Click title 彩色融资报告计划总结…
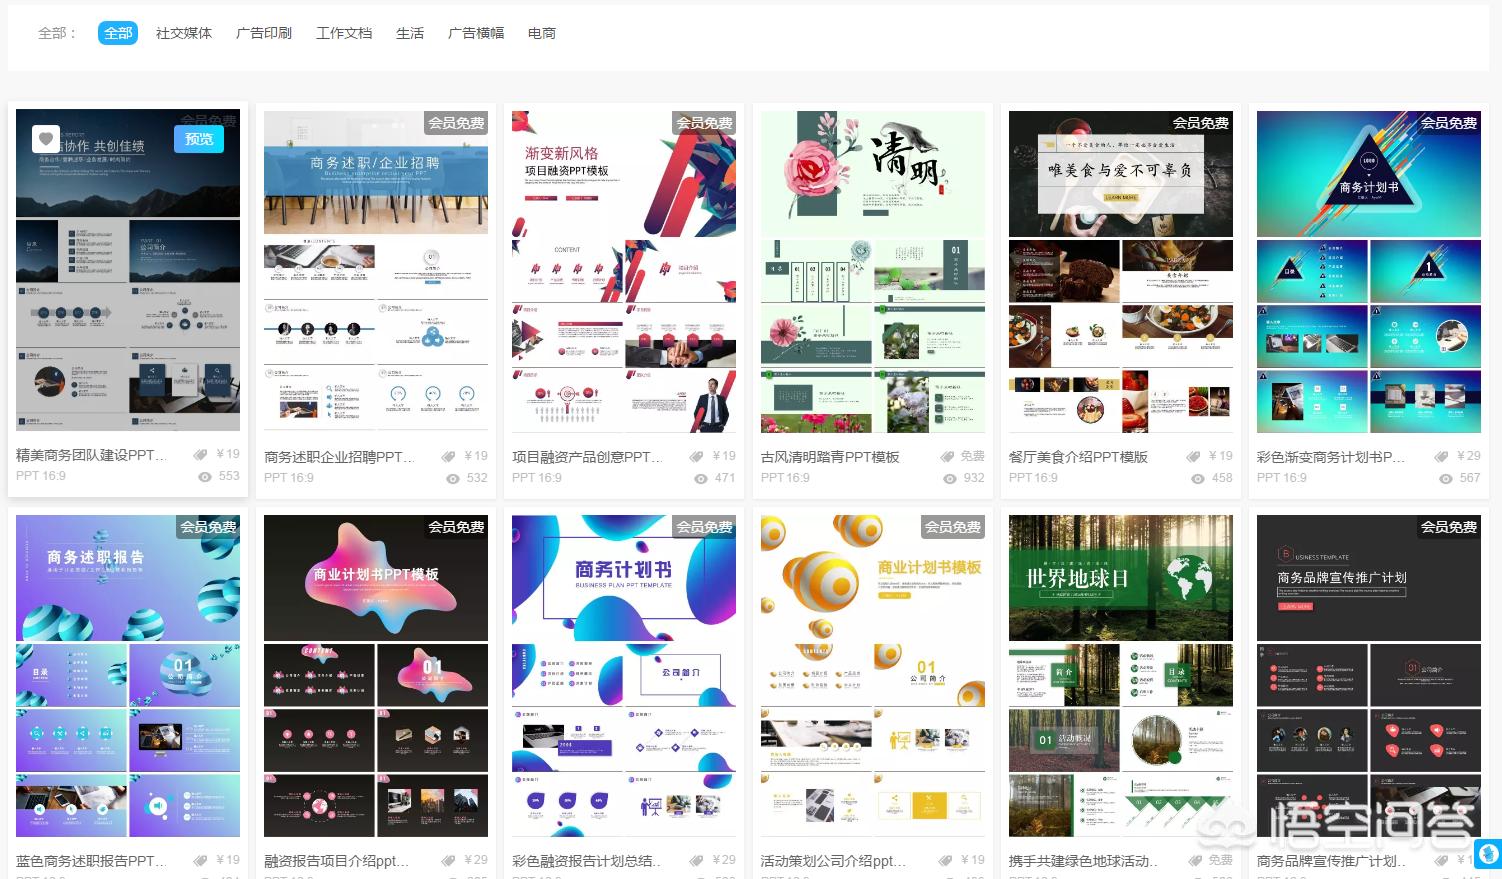This screenshot has width=1502, height=879. point(587,861)
